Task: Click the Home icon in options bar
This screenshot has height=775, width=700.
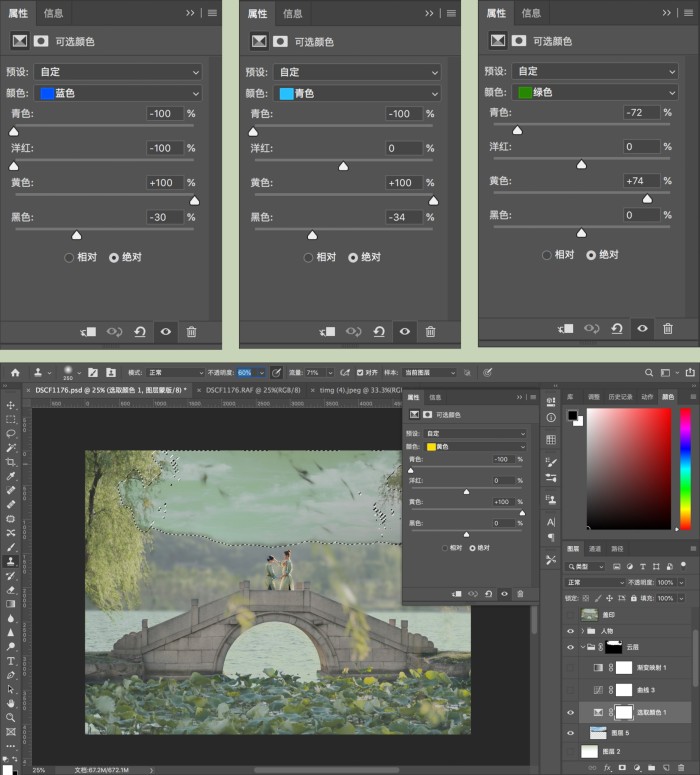Action: pyautogui.click(x=15, y=373)
